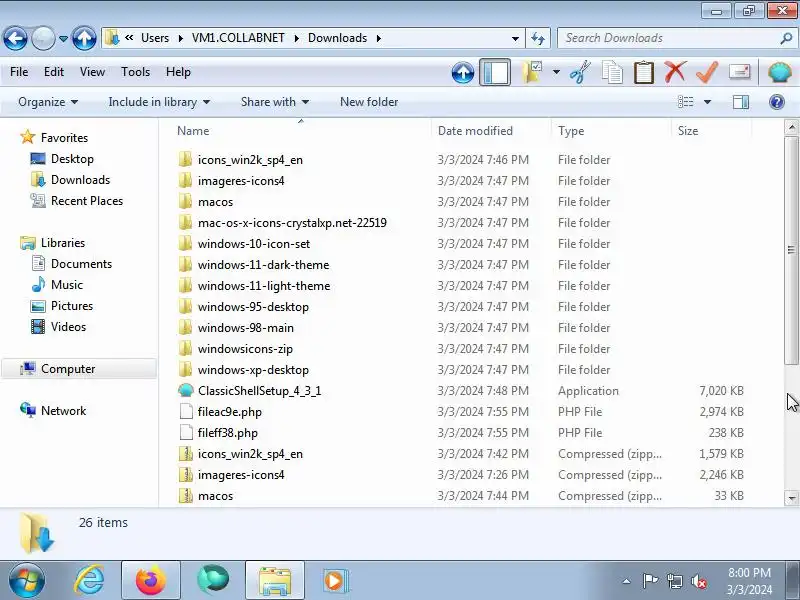Open the View menu

[92, 72]
